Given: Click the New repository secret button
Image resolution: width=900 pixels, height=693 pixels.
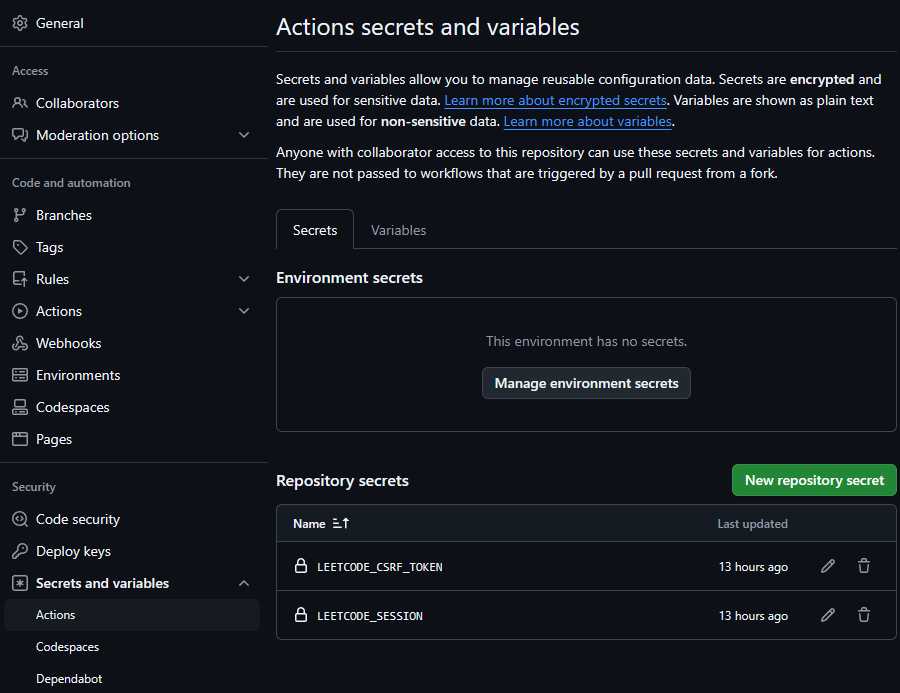Looking at the screenshot, I should point(814,480).
